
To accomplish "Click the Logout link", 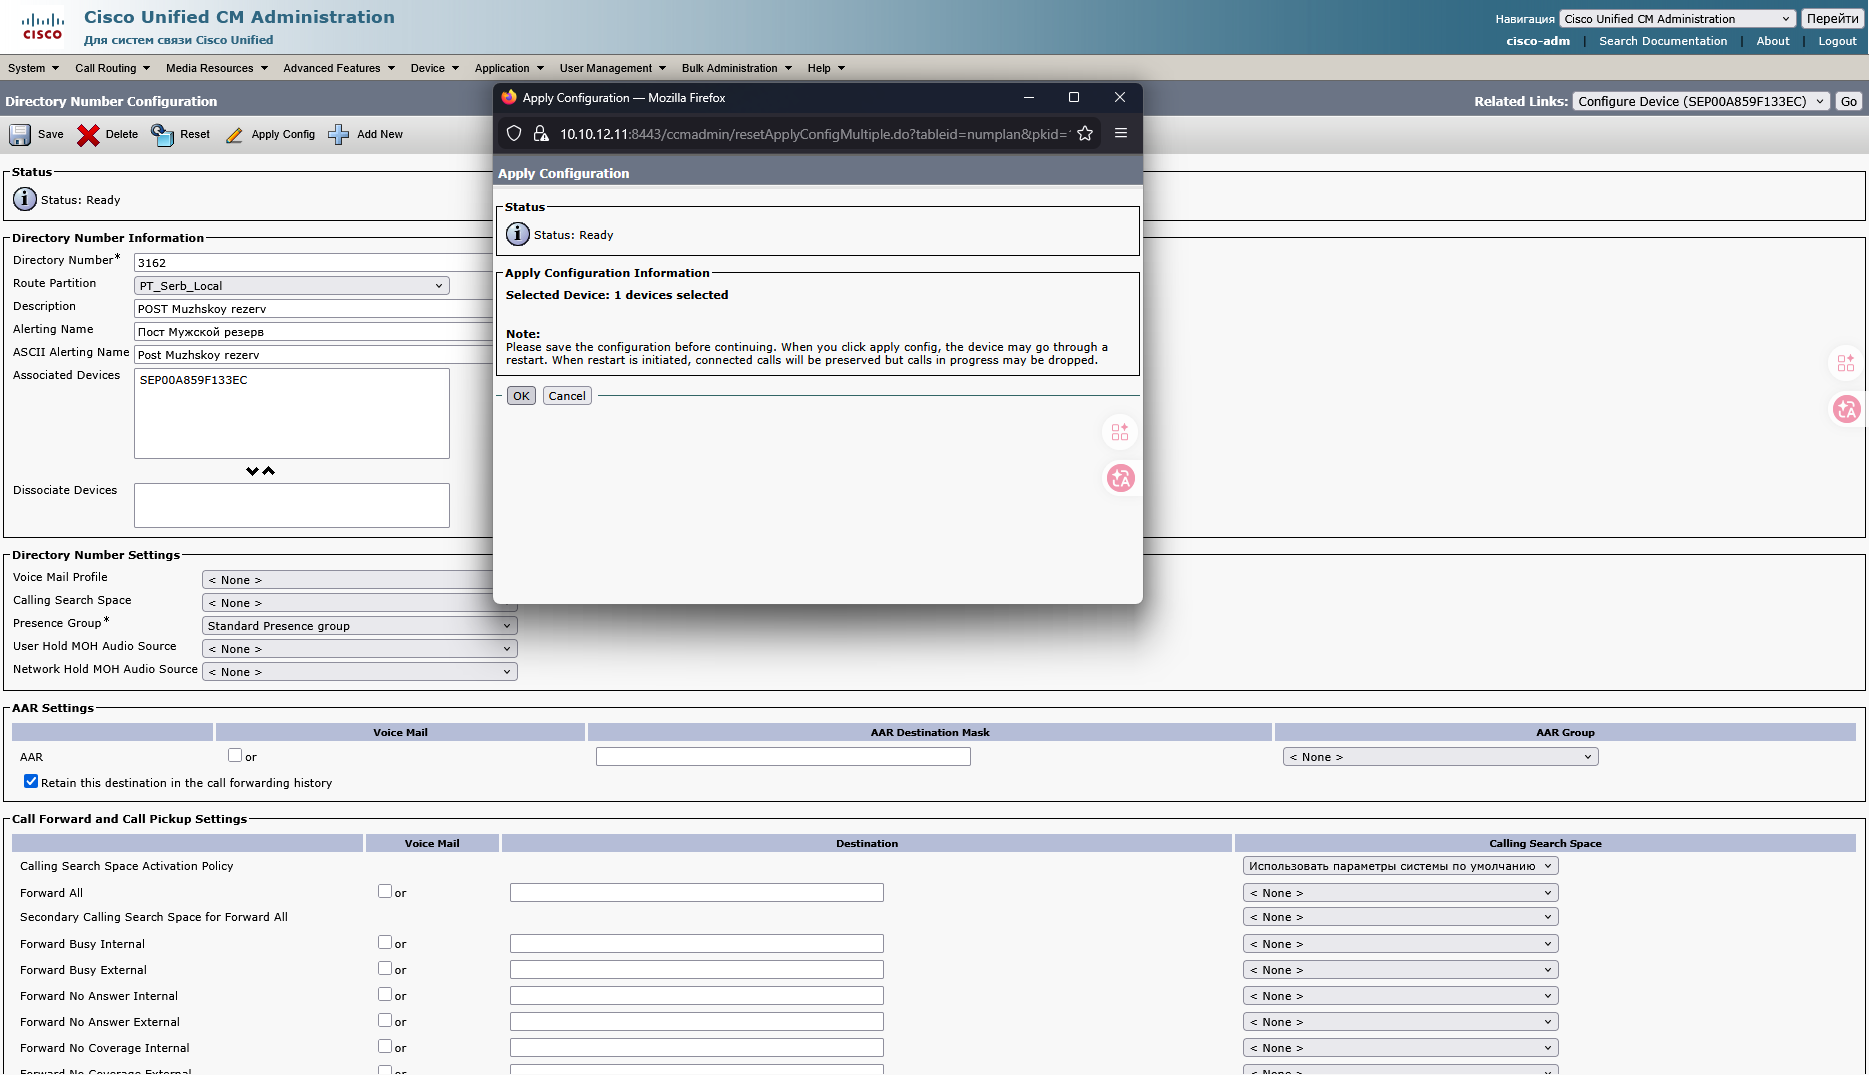I will [x=1837, y=41].
